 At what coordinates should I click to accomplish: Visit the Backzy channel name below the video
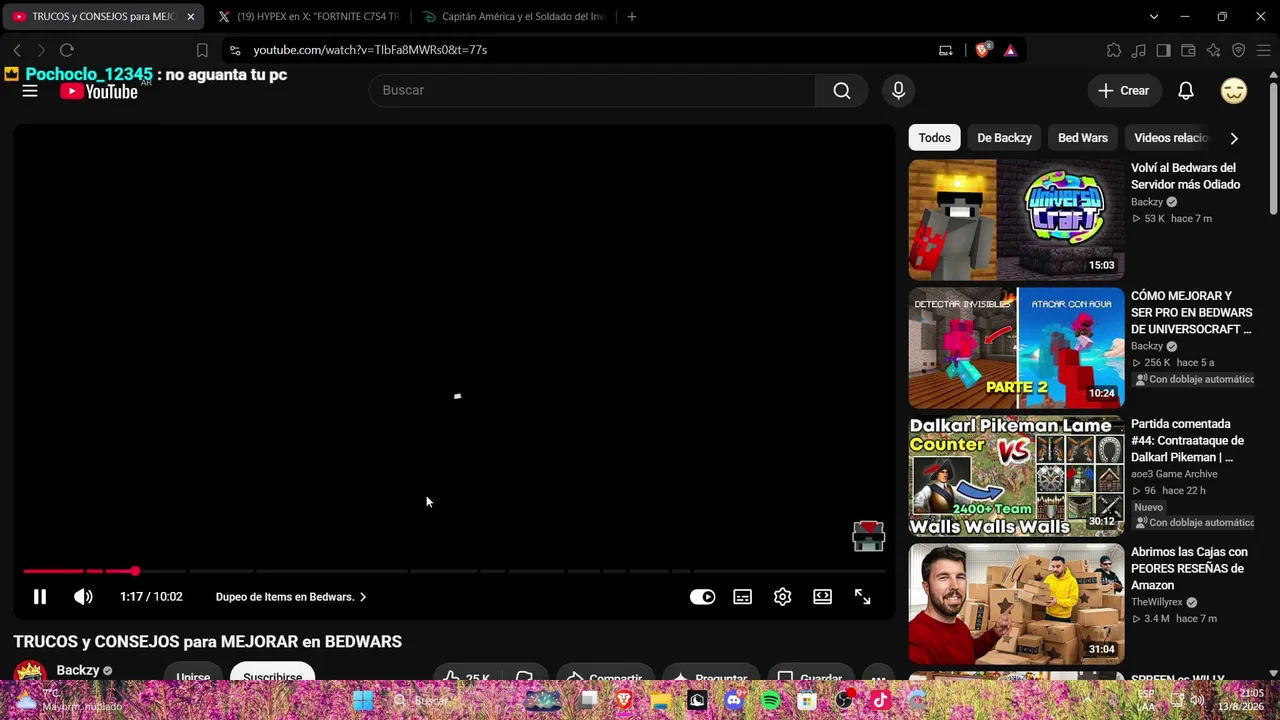click(78, 670)
